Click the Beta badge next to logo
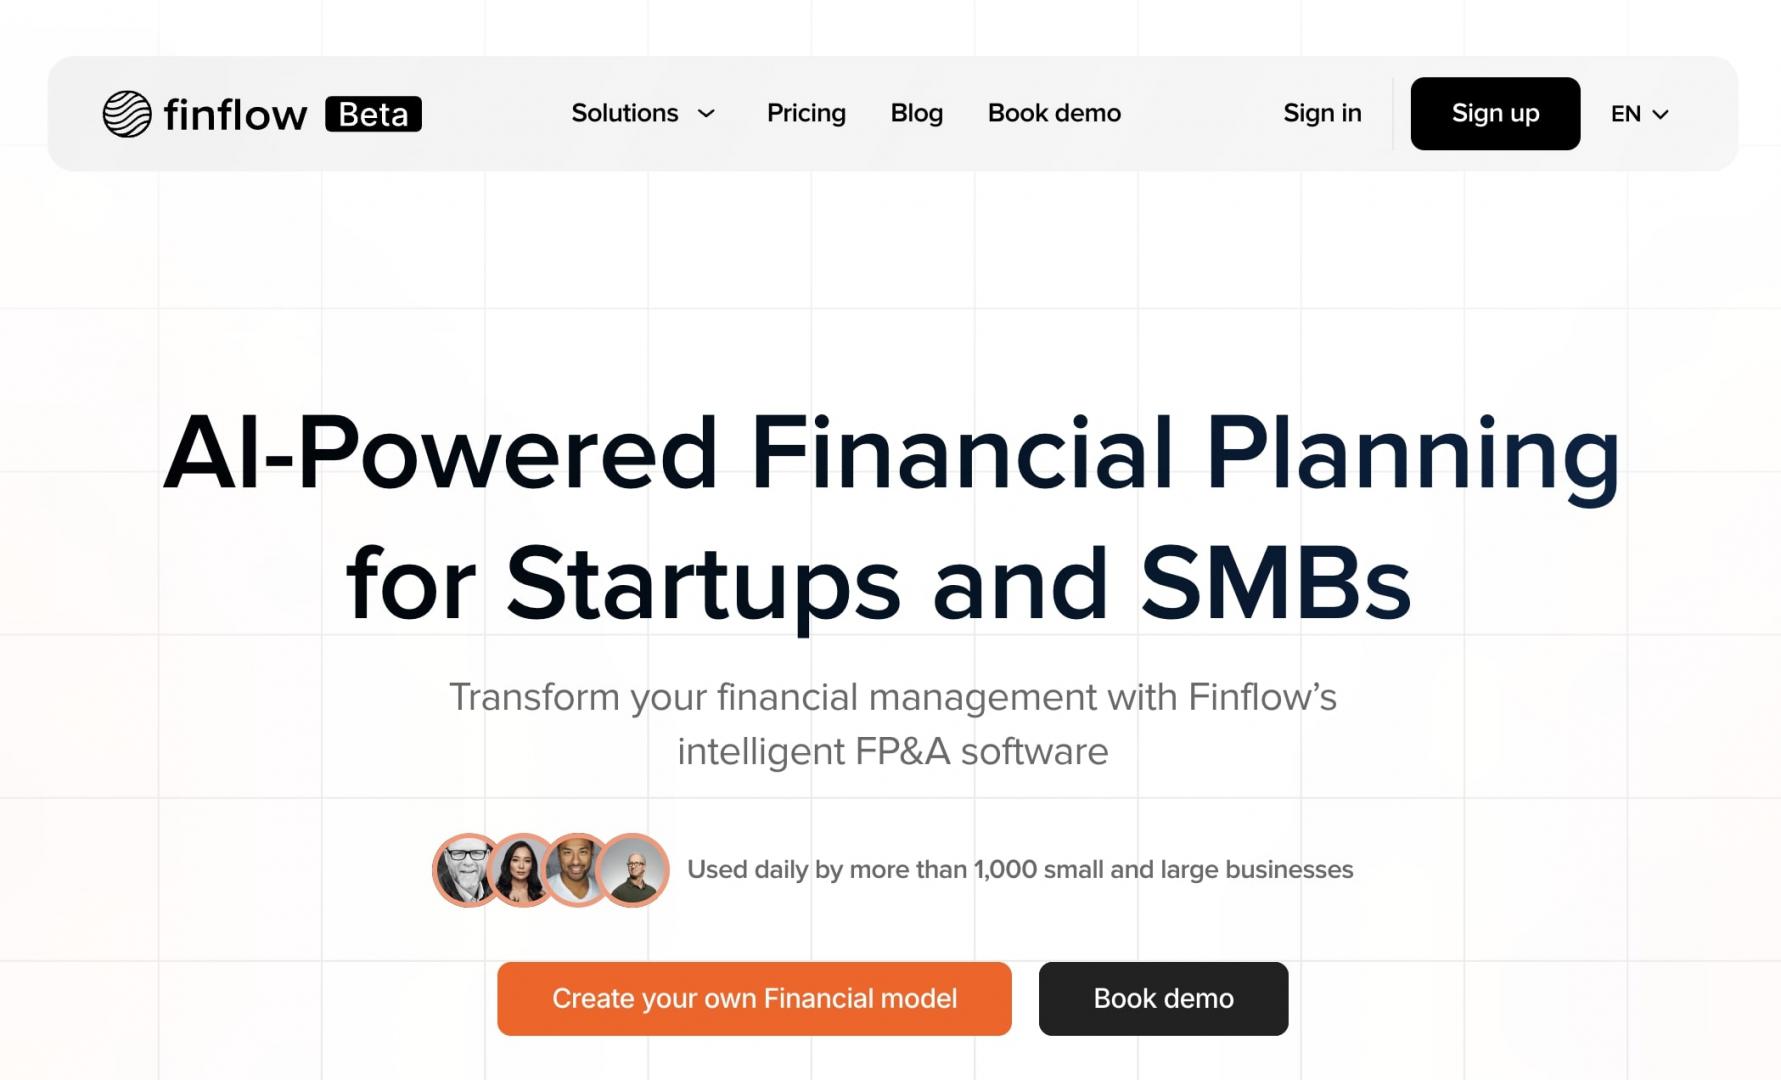The height and width of the screenshot is (1080, 1781). point(373,114)
